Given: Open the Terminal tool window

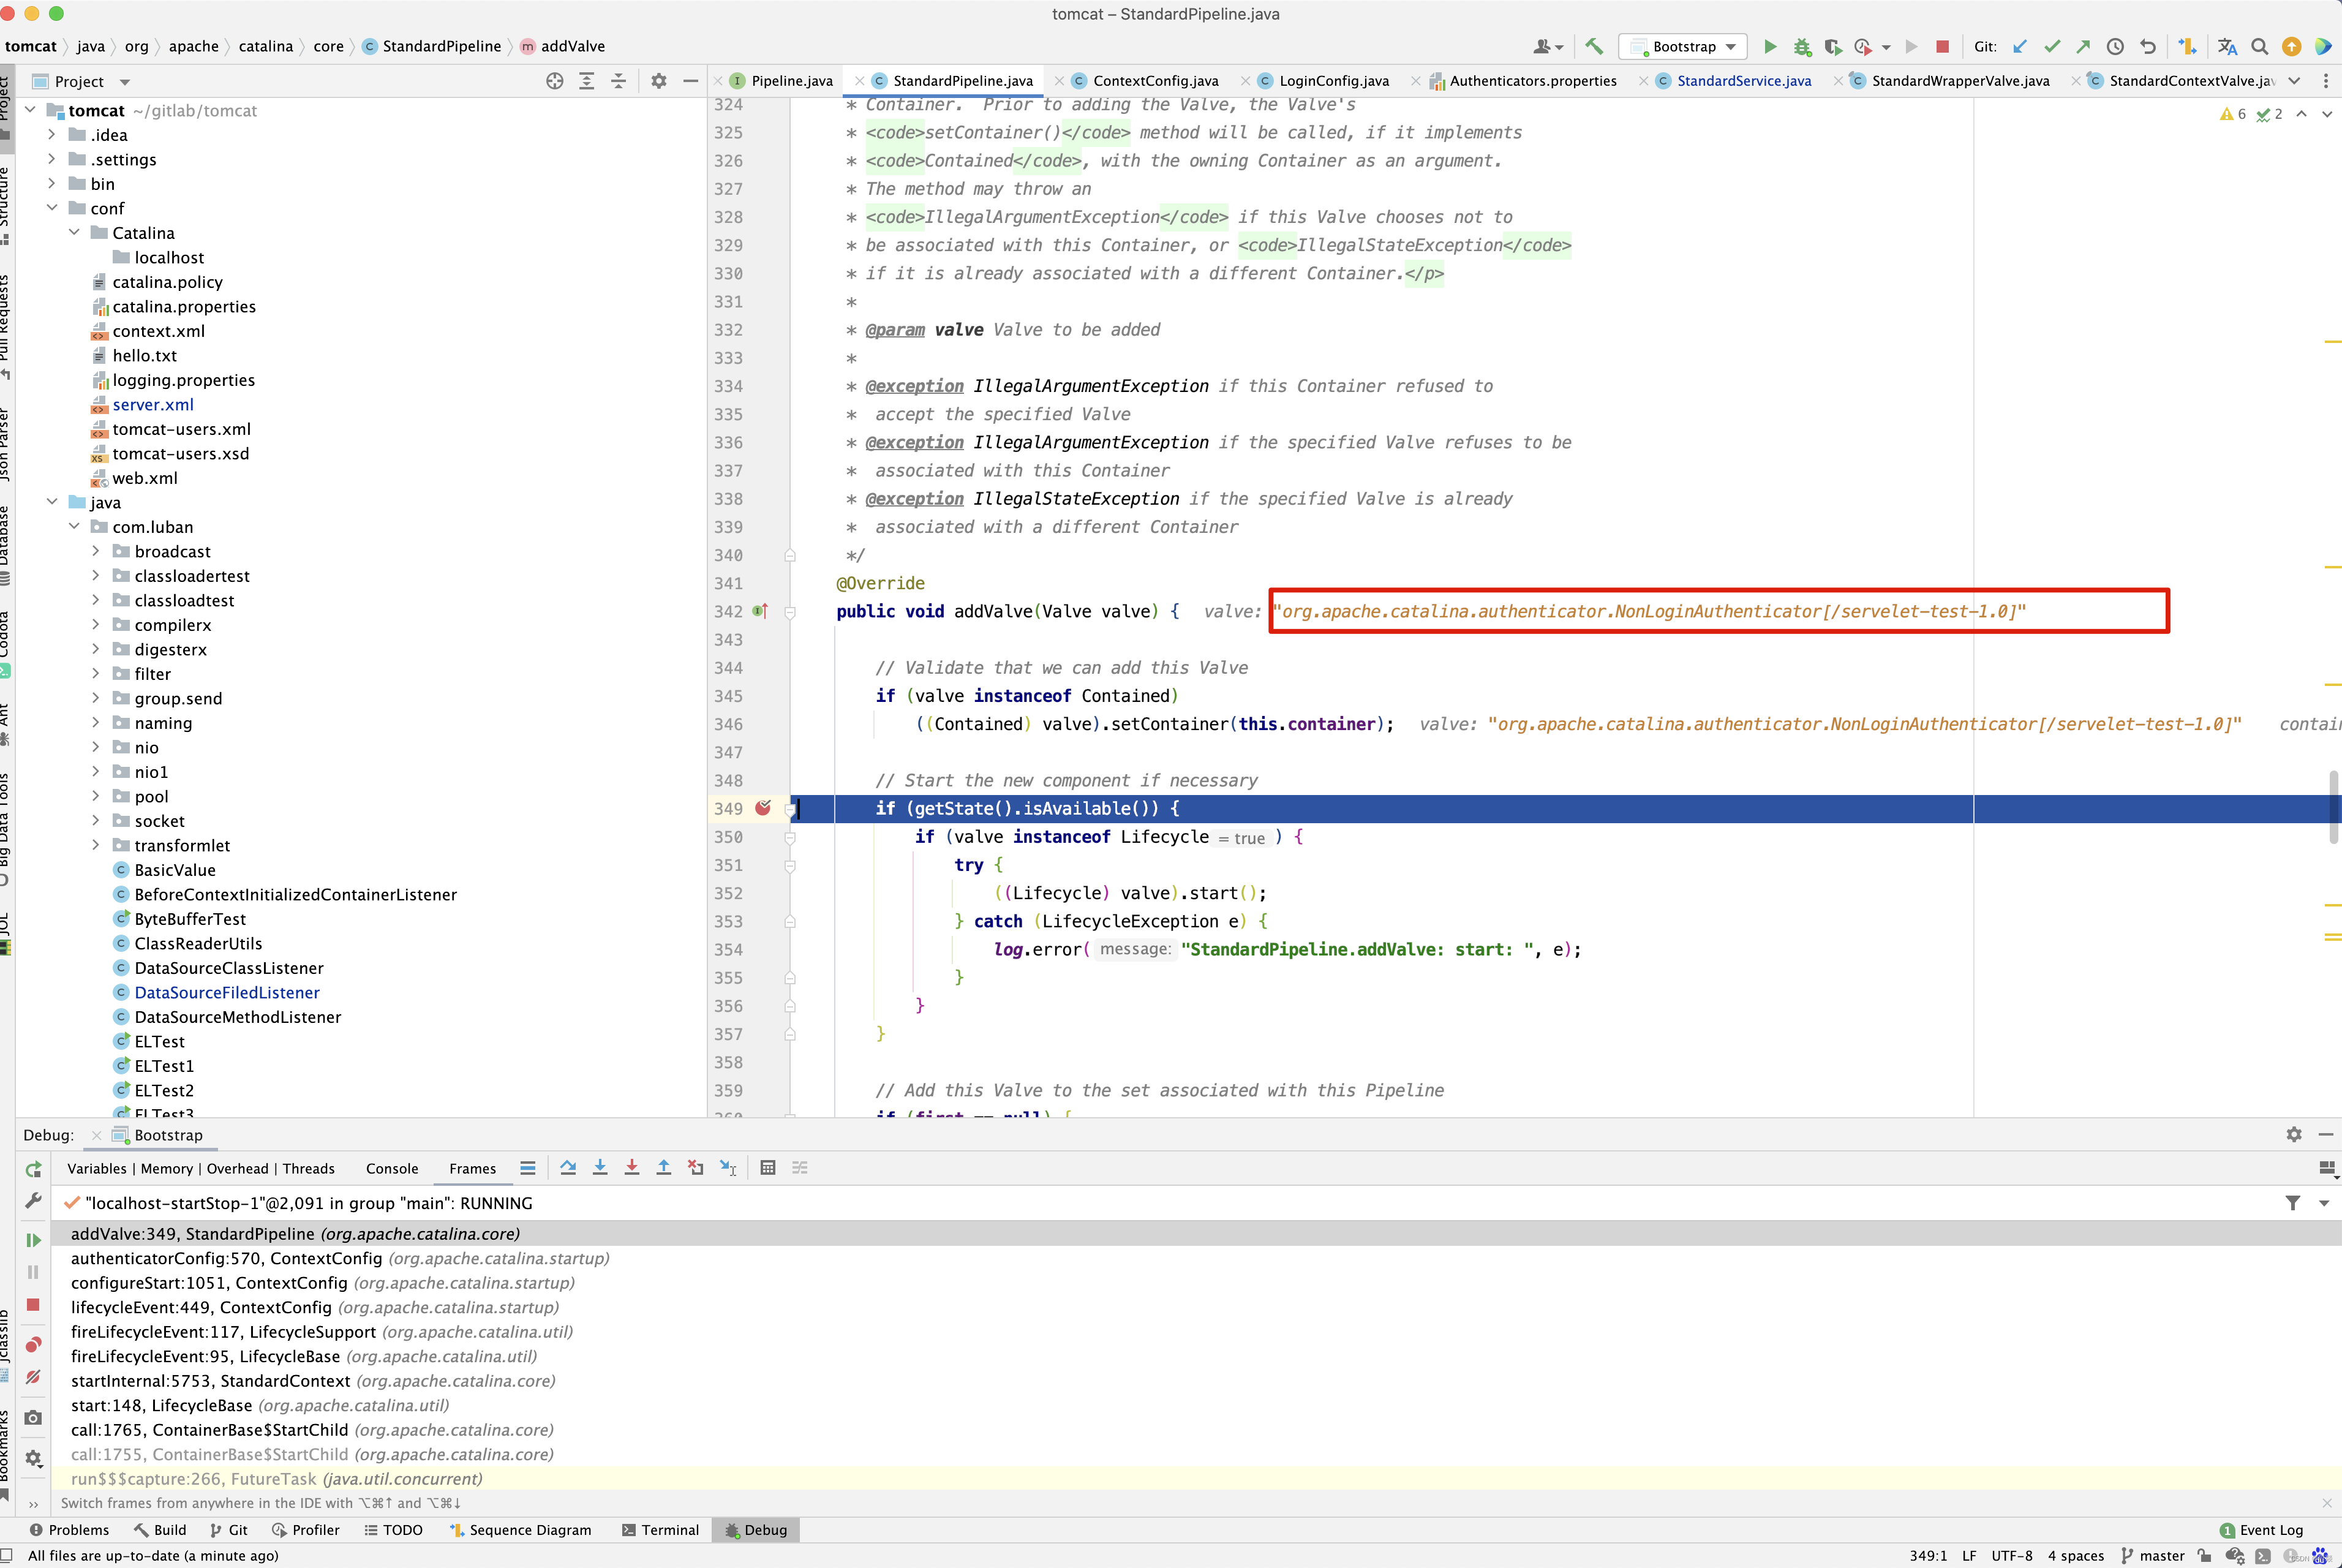Looking at the screenshot, I should click(660, 1530).
